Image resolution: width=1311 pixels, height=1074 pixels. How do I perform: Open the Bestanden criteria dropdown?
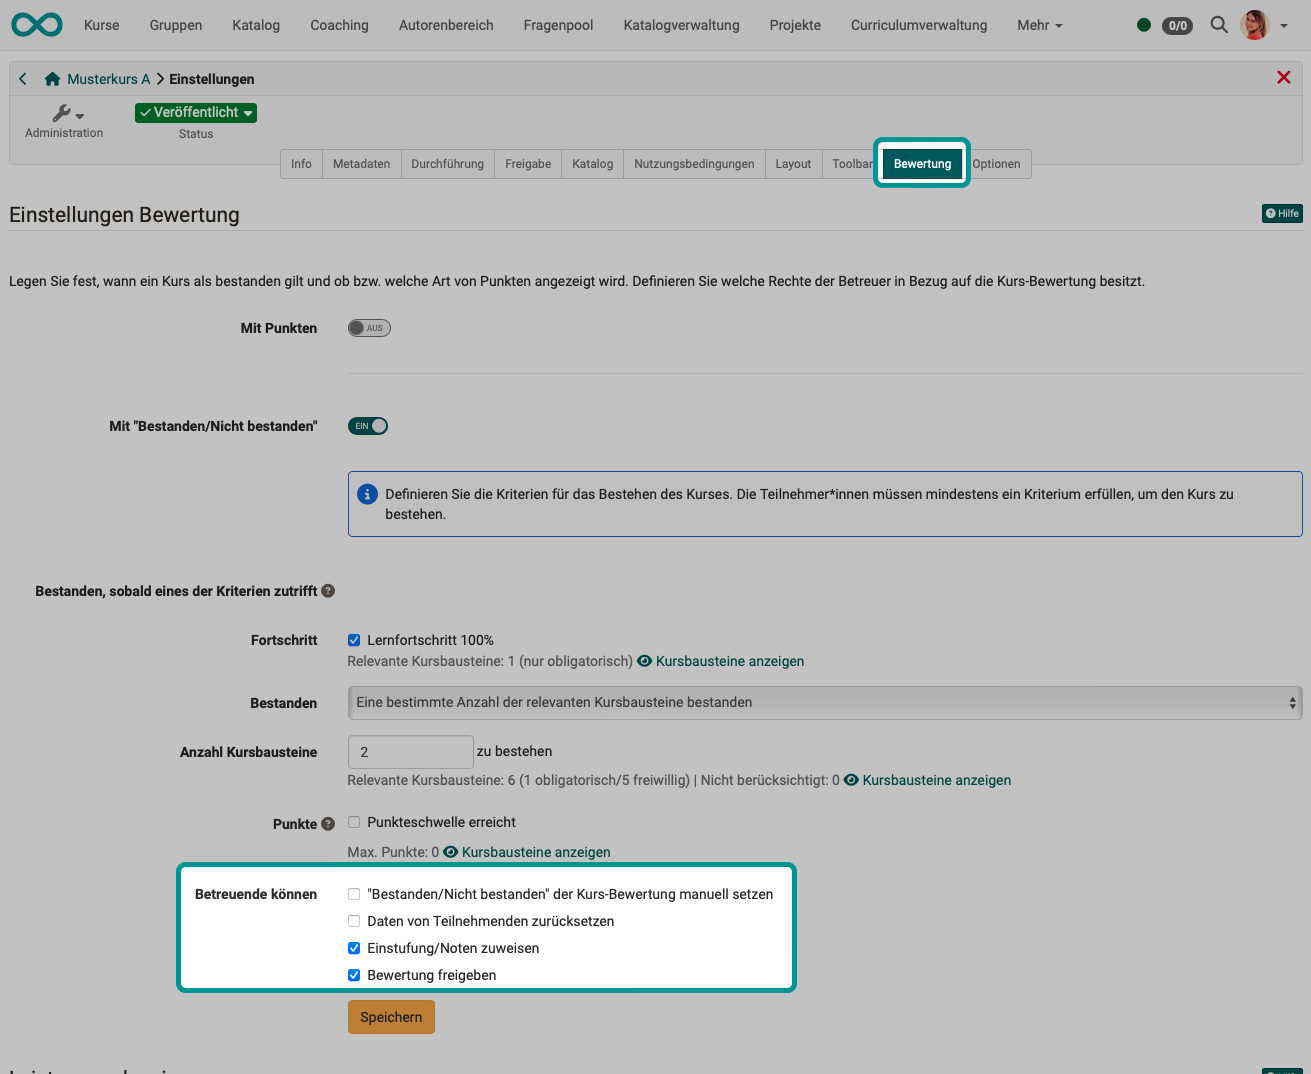tap(823, 702)
